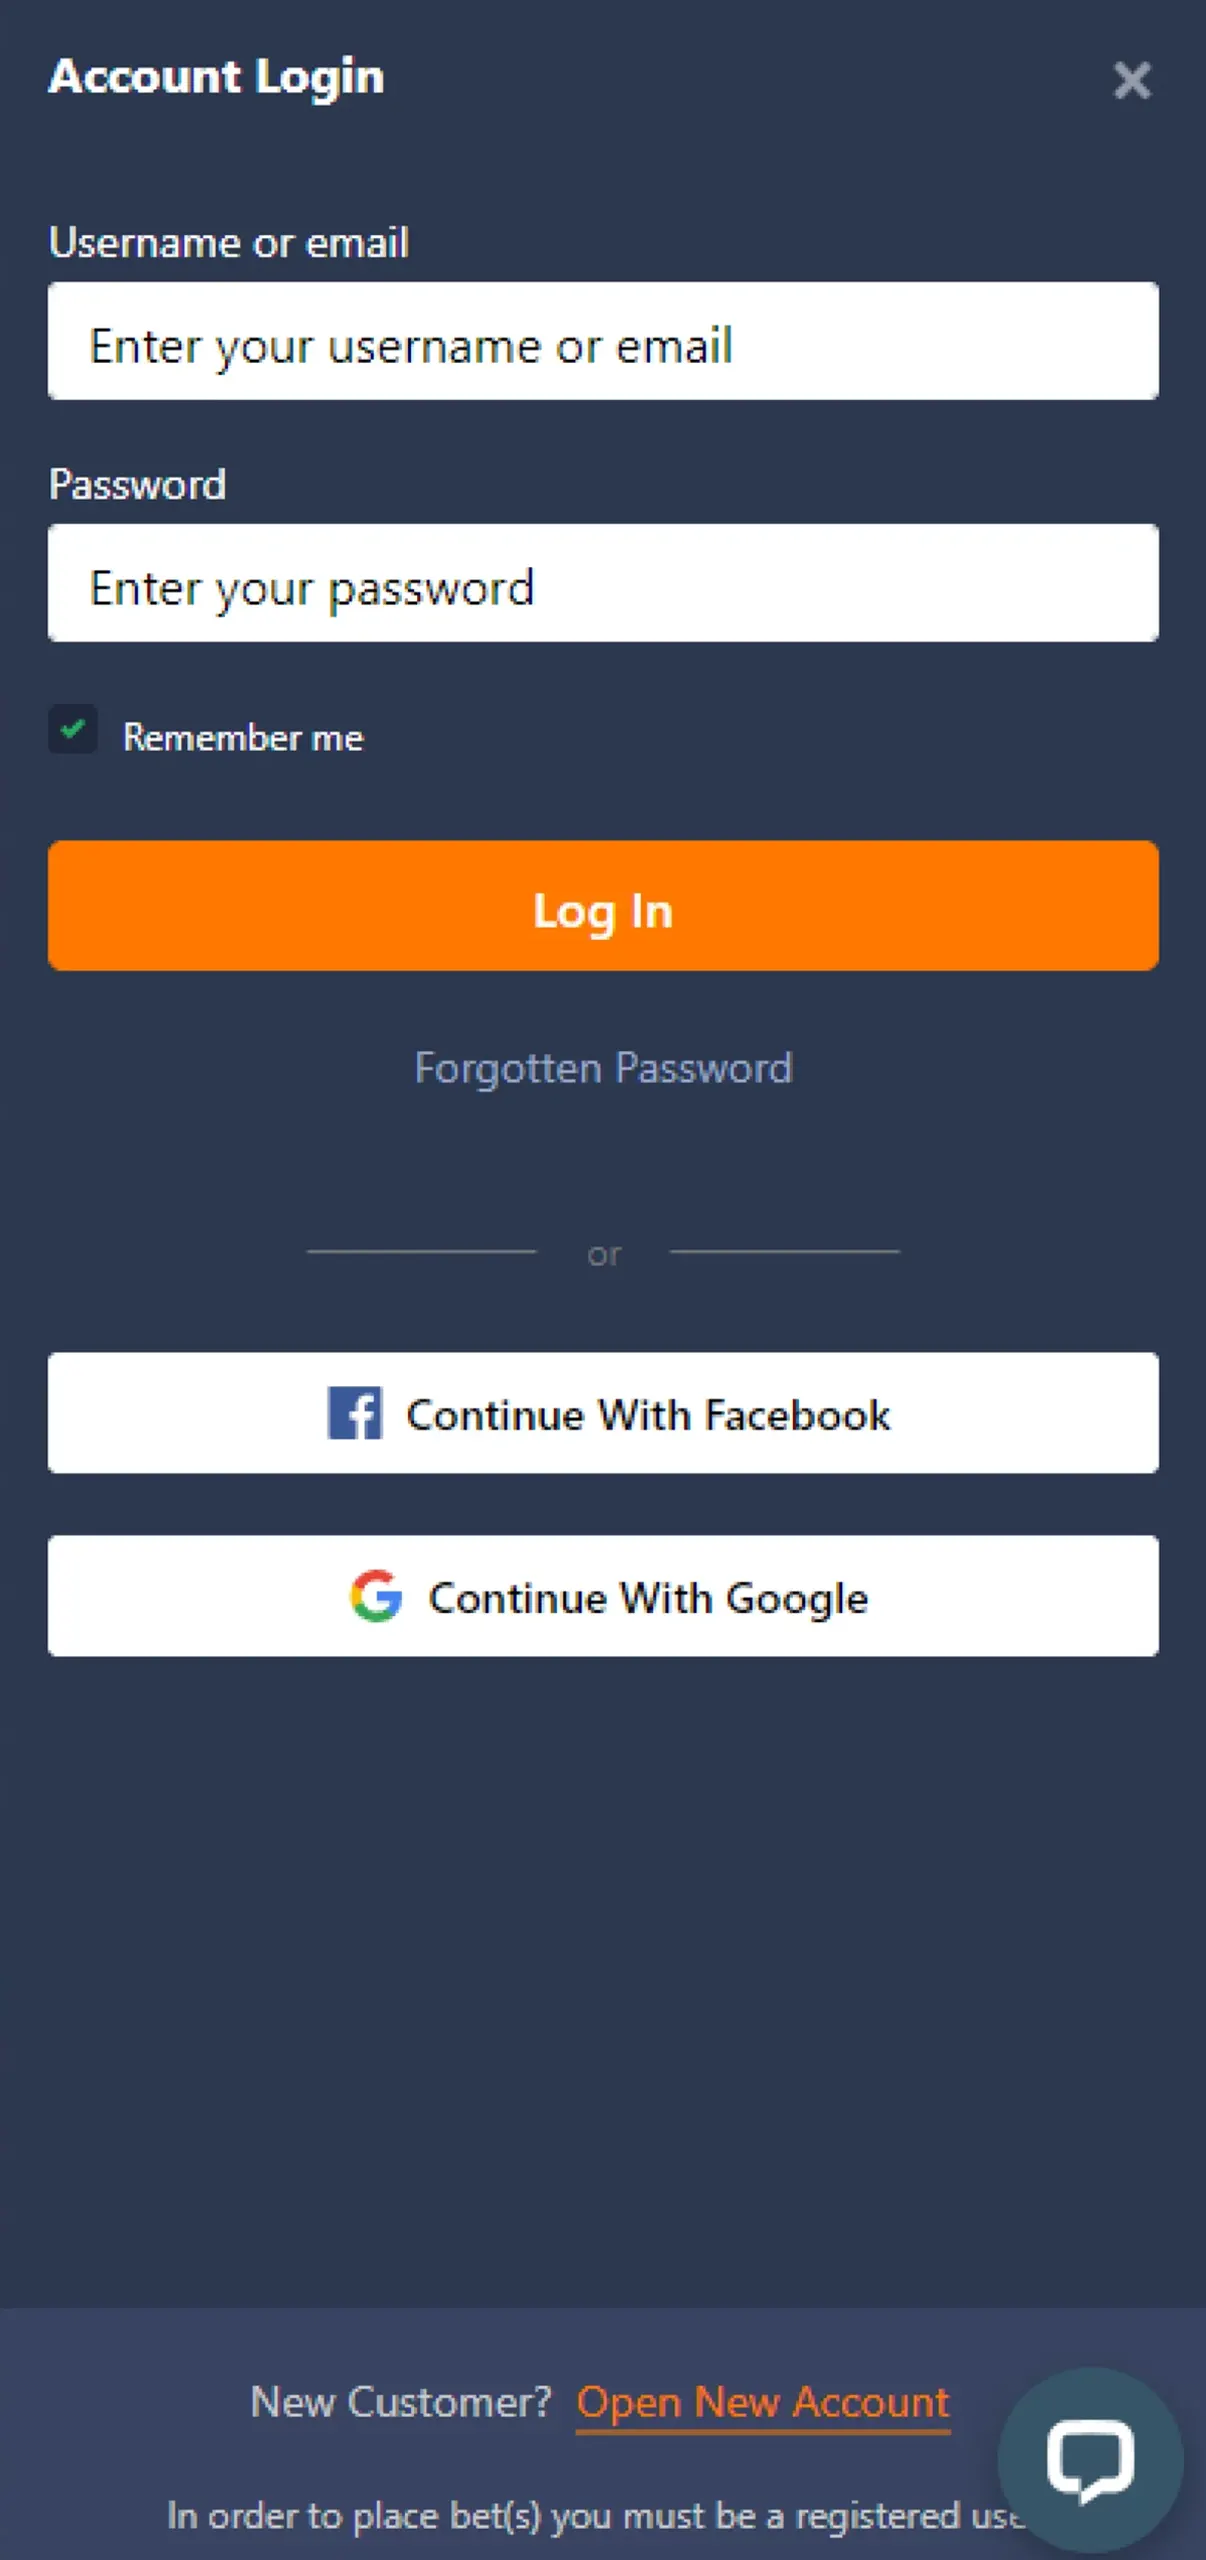Select Continue With Facebook

click(602, 1414)
